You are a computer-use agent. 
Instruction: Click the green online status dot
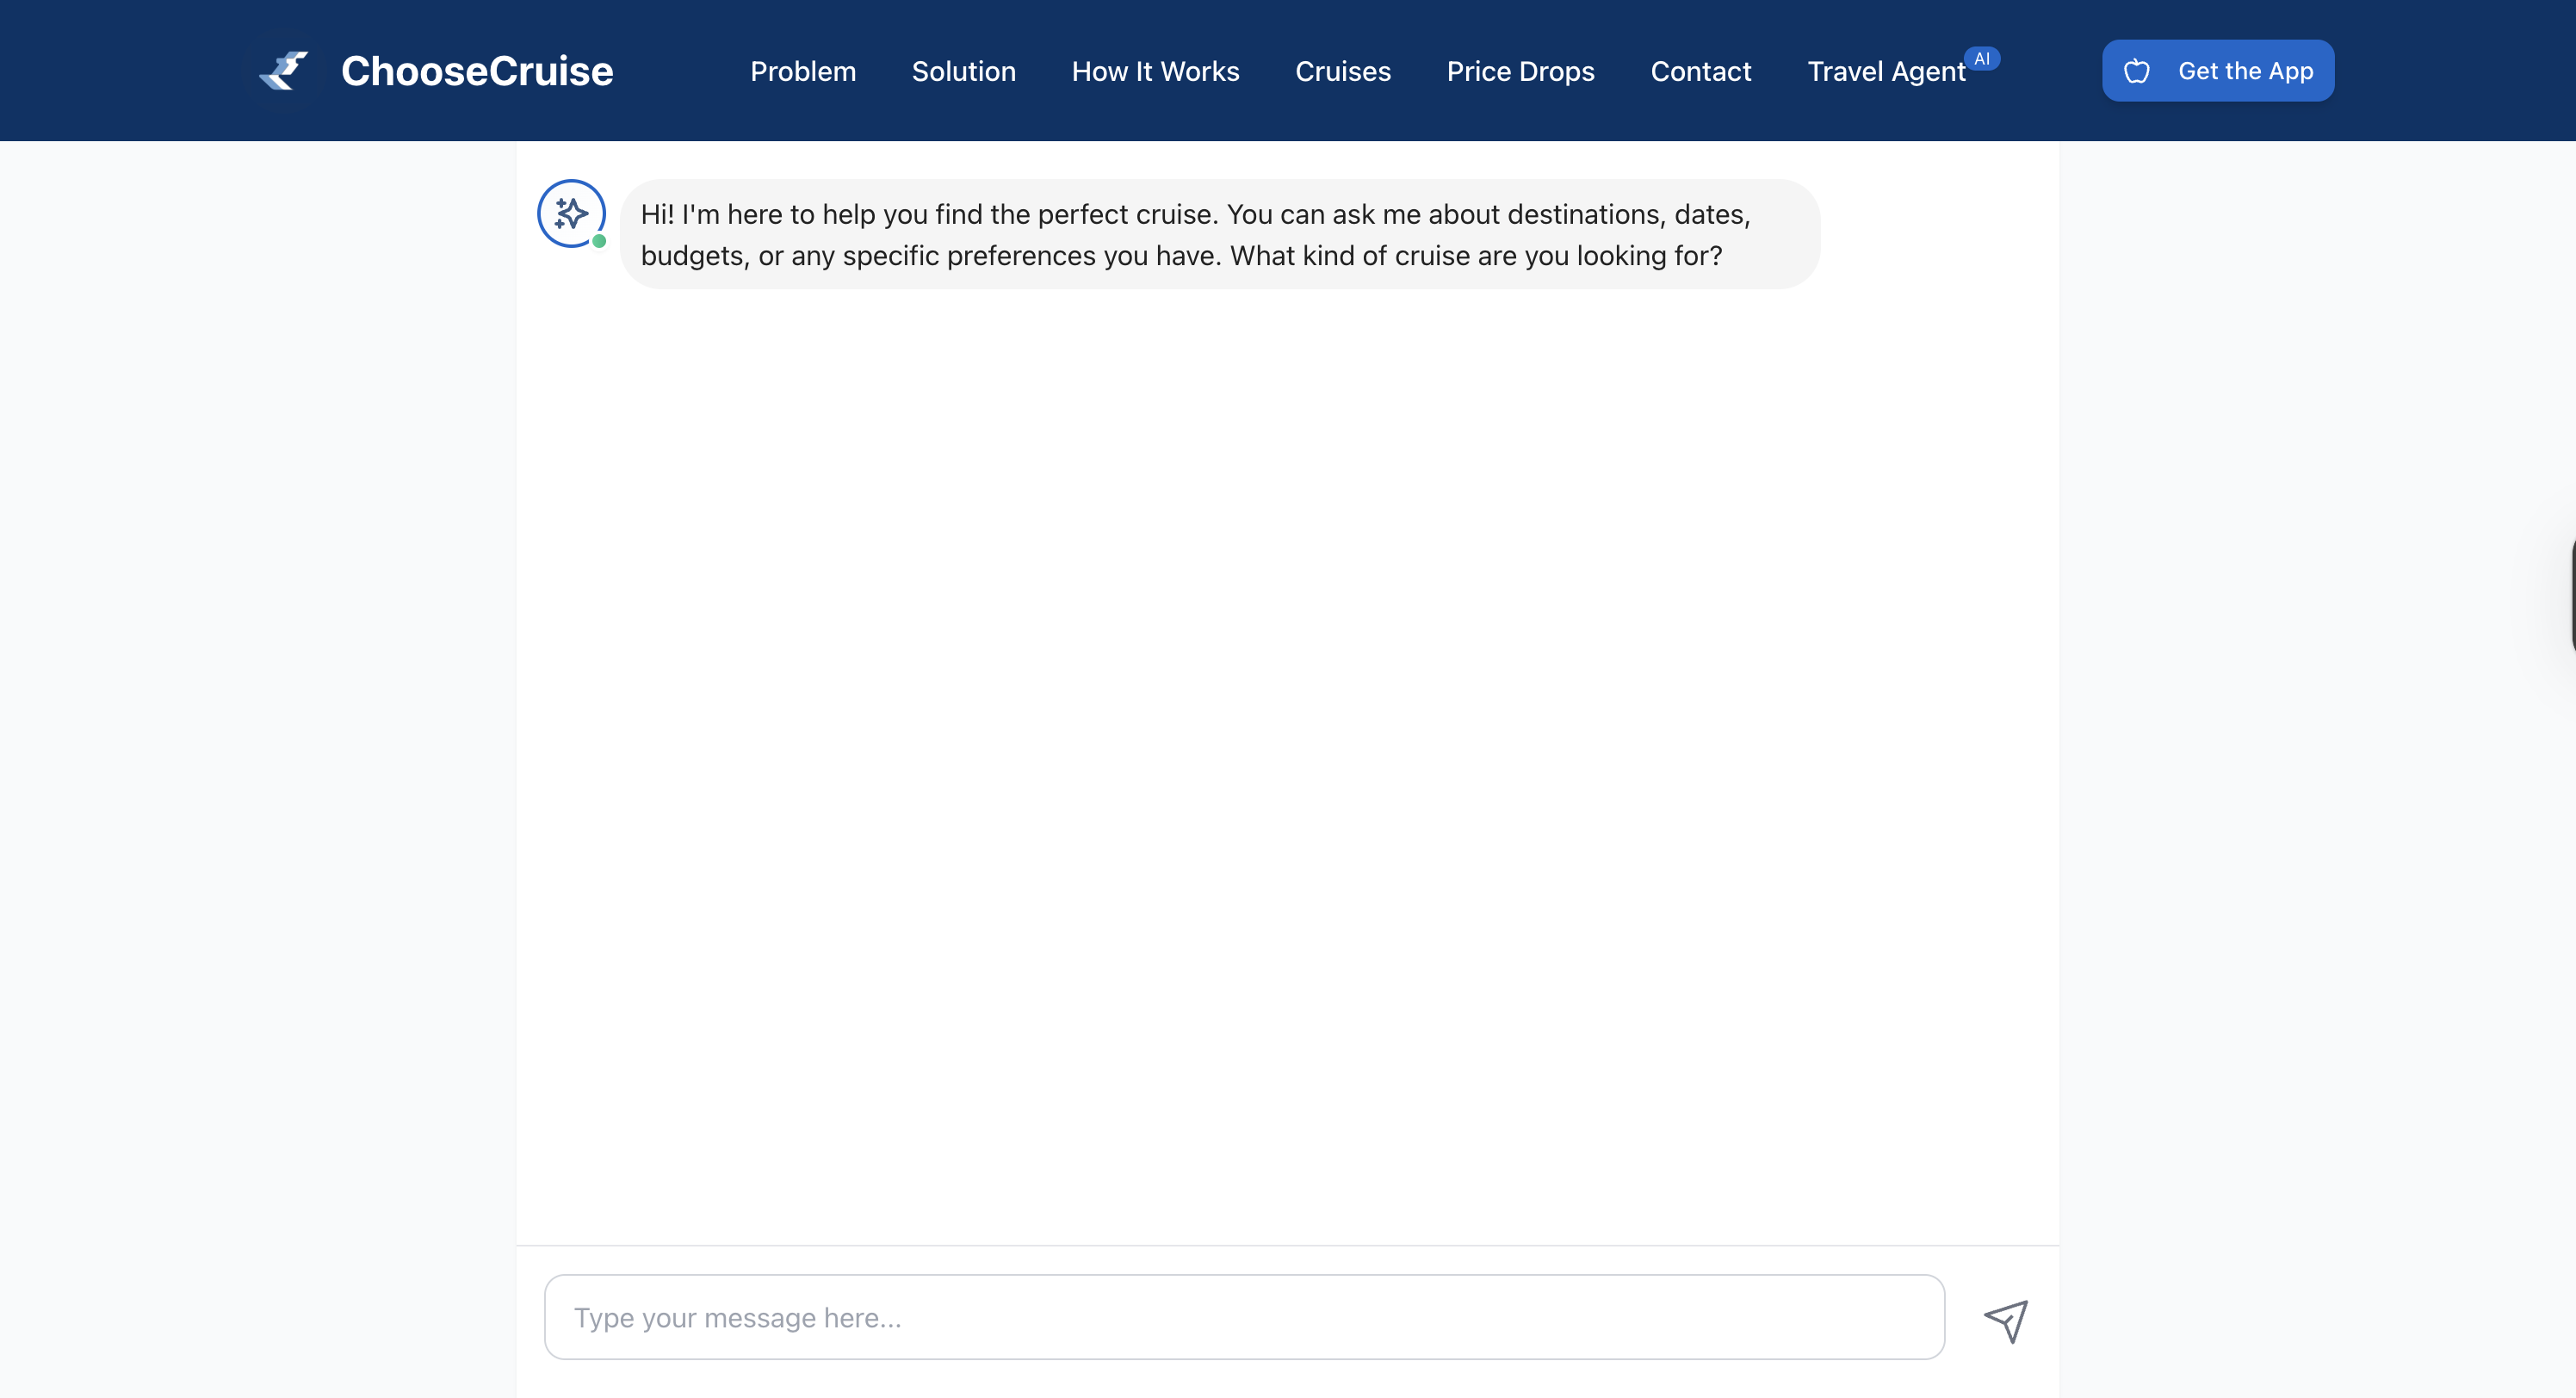[x=599, y=241]
